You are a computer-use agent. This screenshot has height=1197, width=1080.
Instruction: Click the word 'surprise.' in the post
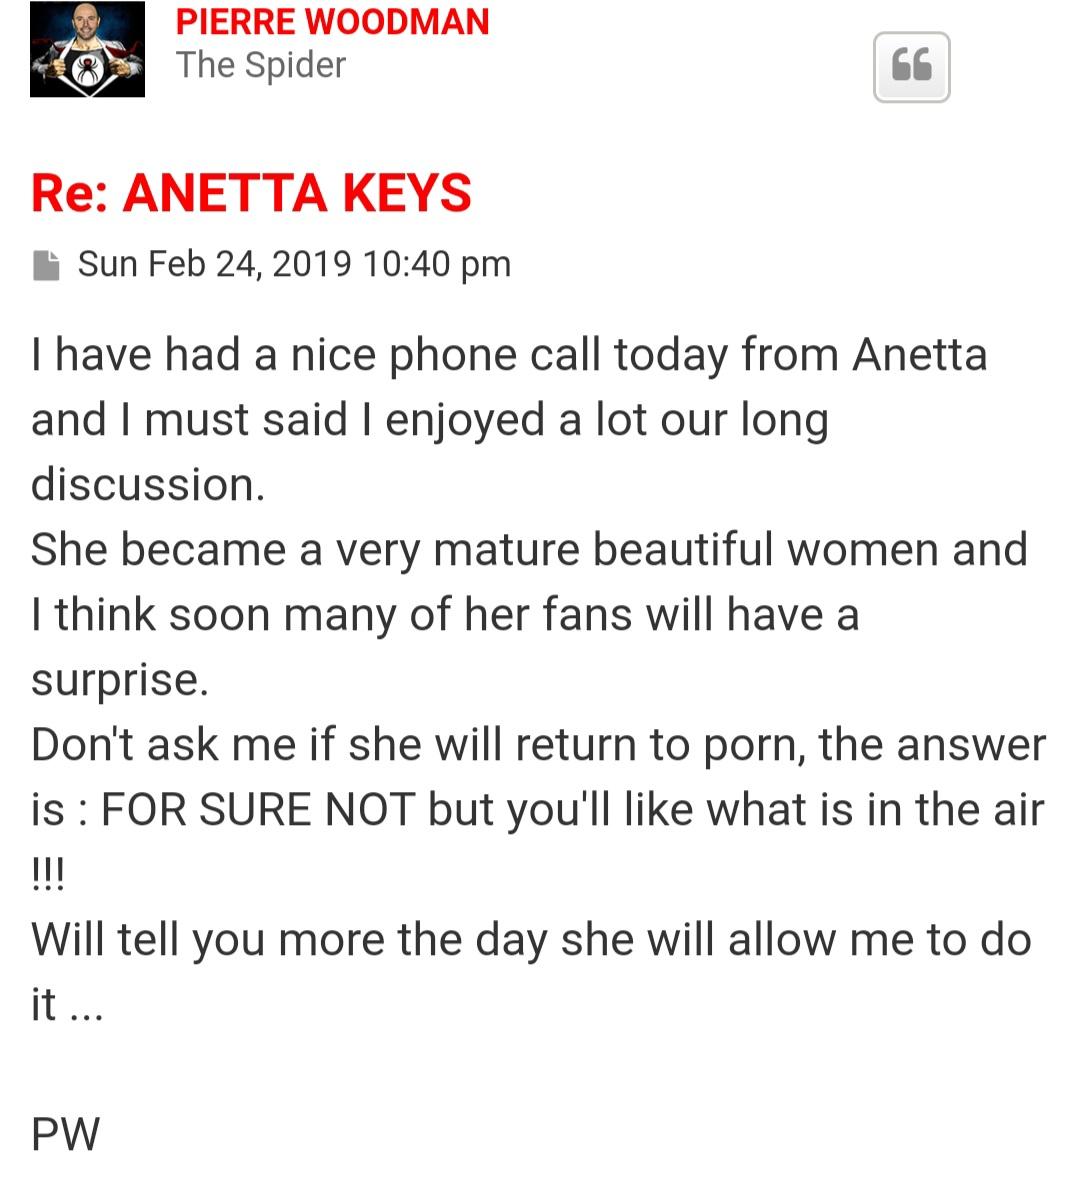[120, 680]
